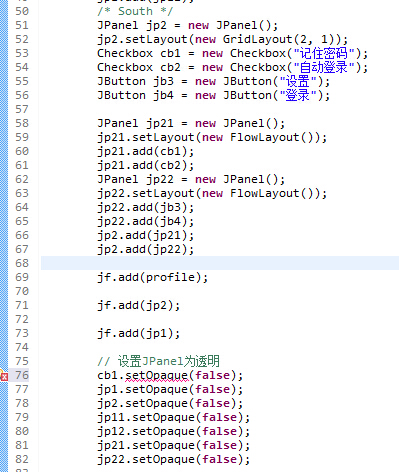This screenshot has width=399, height=472.
Task: Click the jp22.setOpaque(false) statement on line 82
Action: pyautogui.click(x=173, y=459)
